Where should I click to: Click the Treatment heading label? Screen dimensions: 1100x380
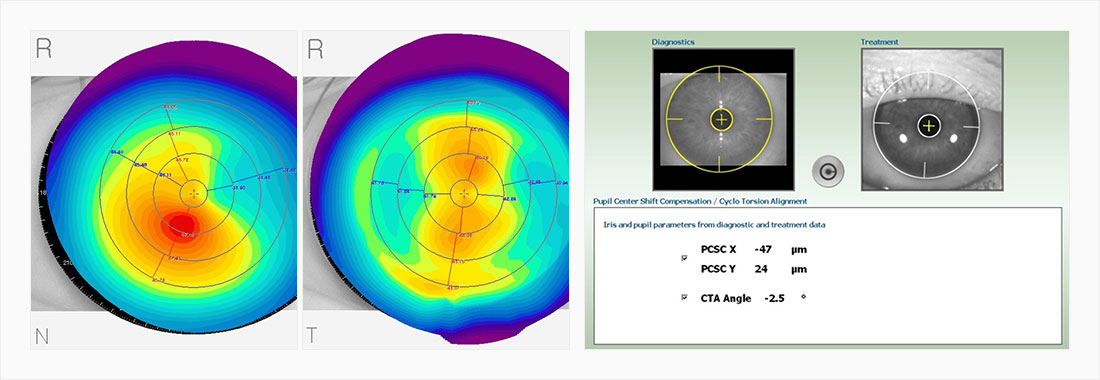click(x=879, y=42)
